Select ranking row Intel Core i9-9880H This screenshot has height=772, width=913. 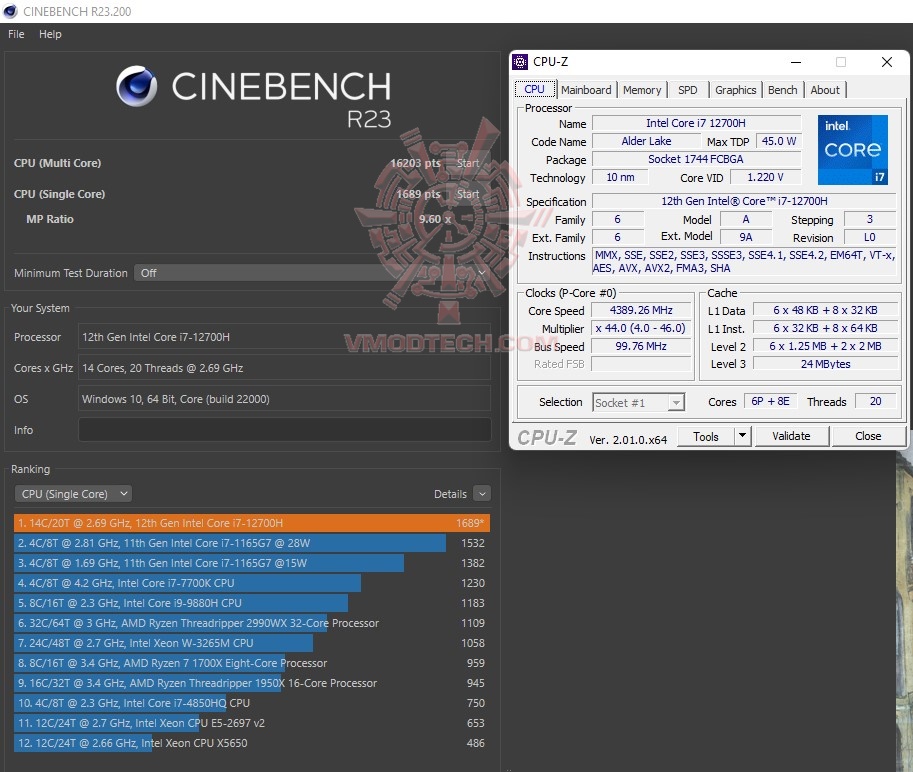tap(252, 603)
